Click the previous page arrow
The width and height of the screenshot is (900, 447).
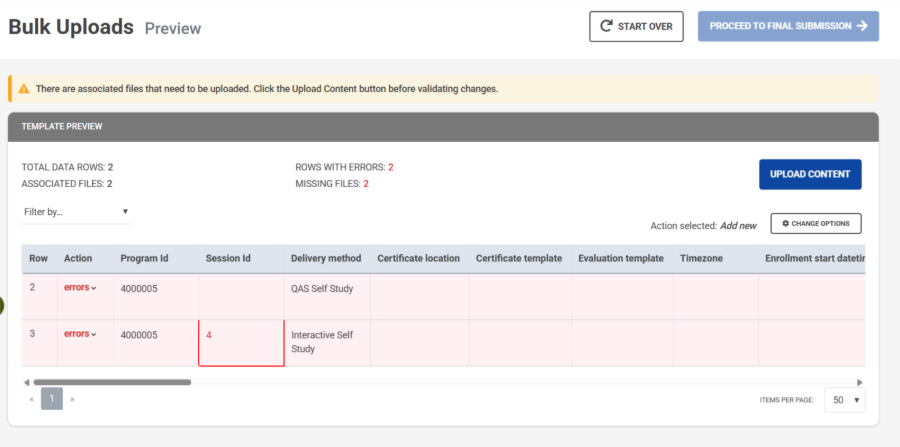coord(32,399)
